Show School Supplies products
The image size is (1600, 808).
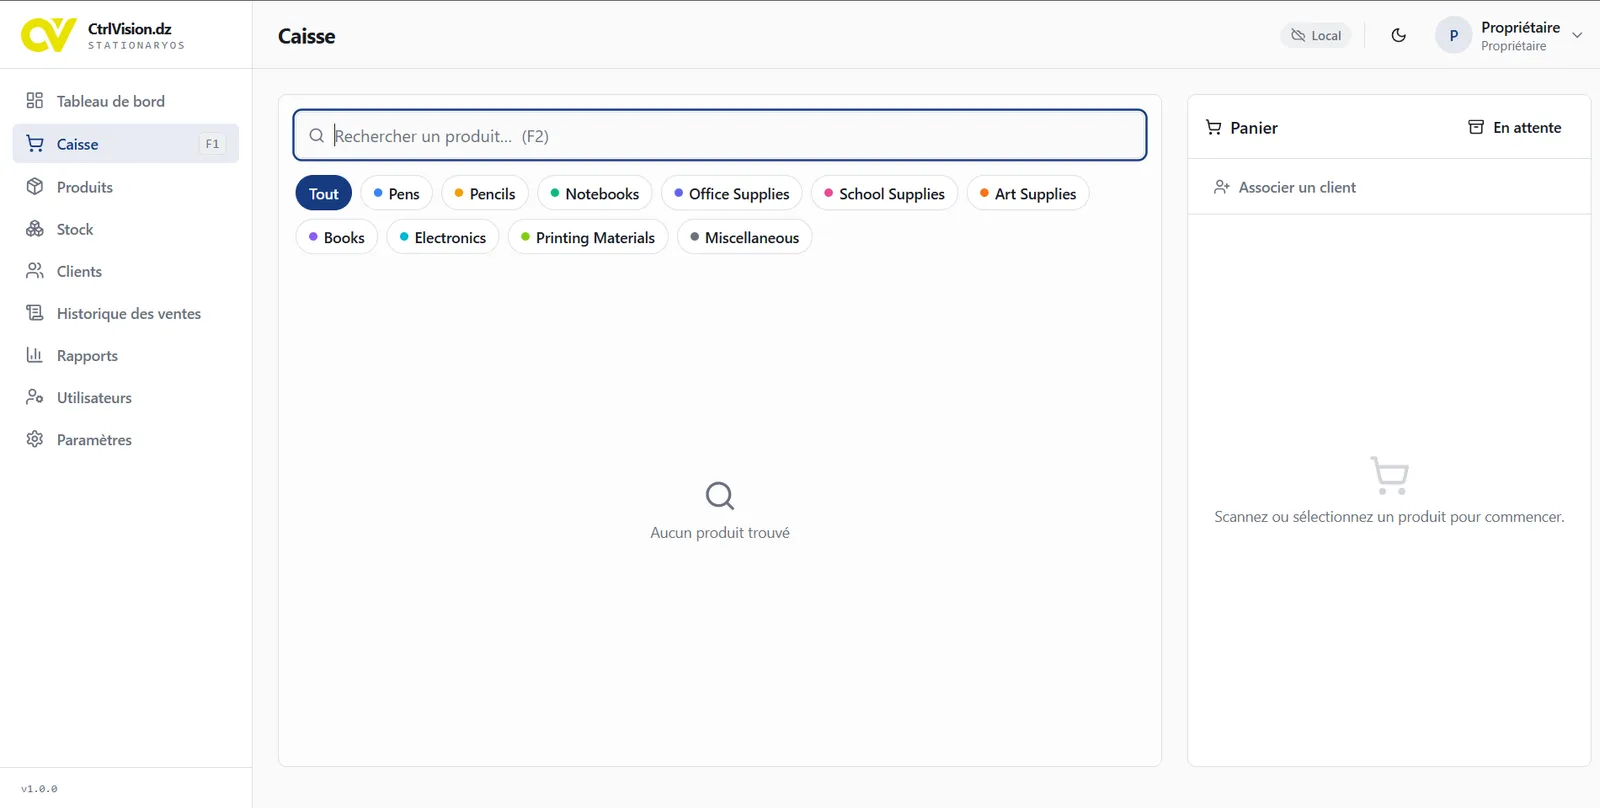(885, 194)
